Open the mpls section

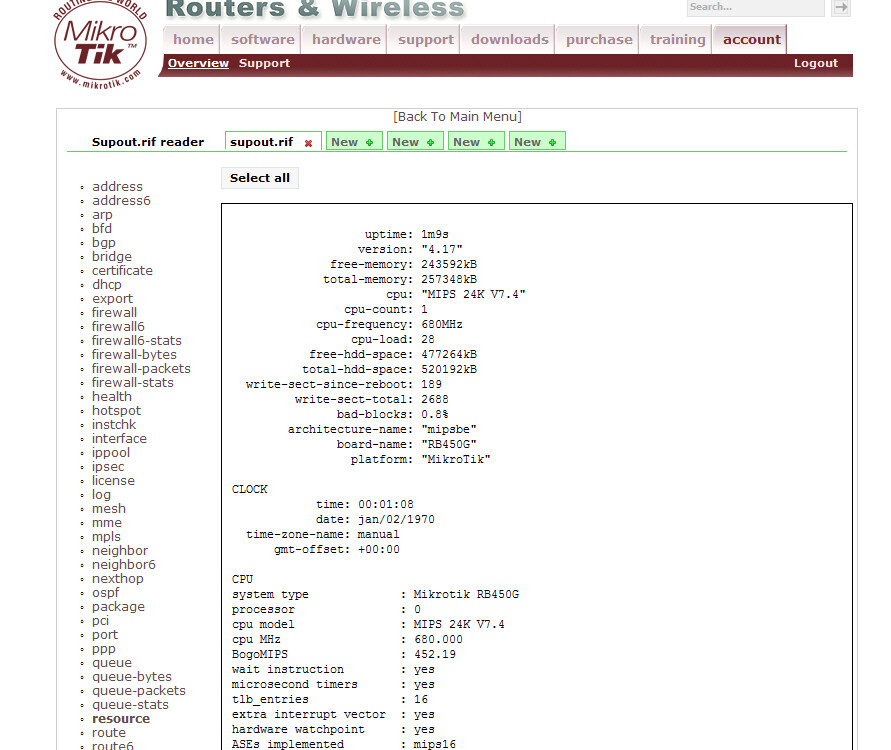106,537
